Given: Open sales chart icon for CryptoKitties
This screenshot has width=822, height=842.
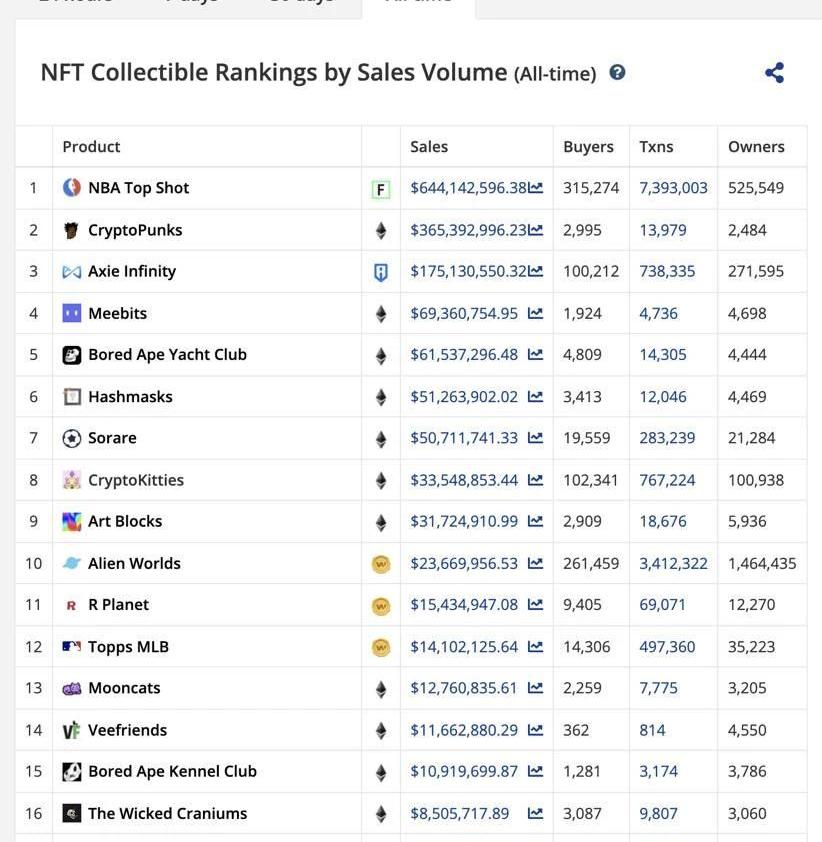Looking at the screenshot, I should (x=535, y=480).
